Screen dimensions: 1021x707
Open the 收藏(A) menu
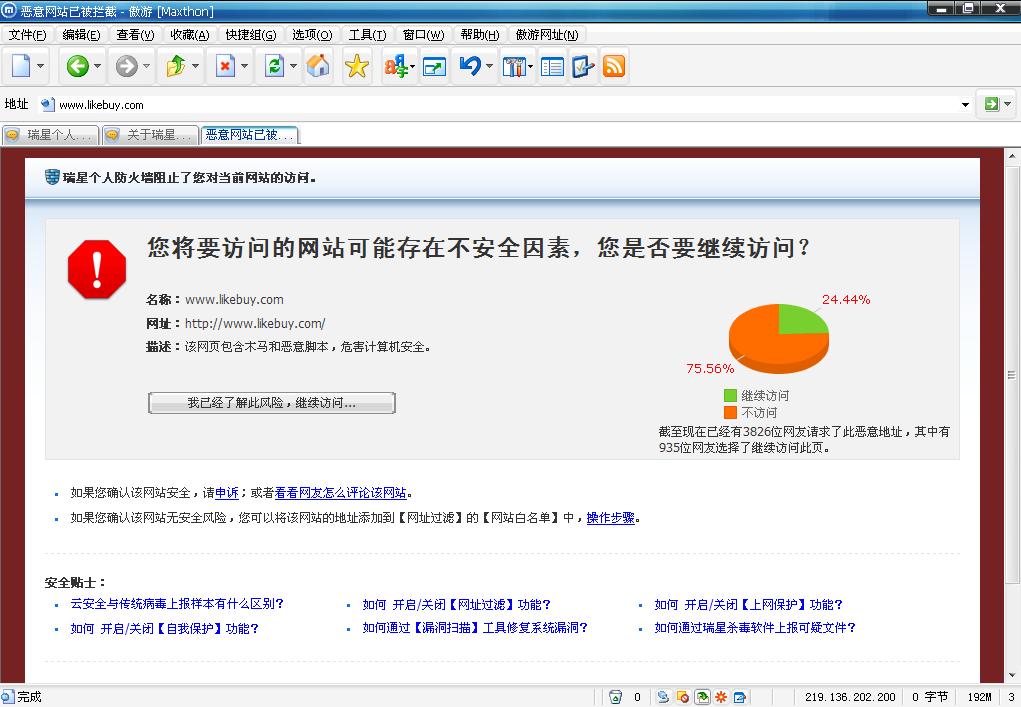point(189,35)
